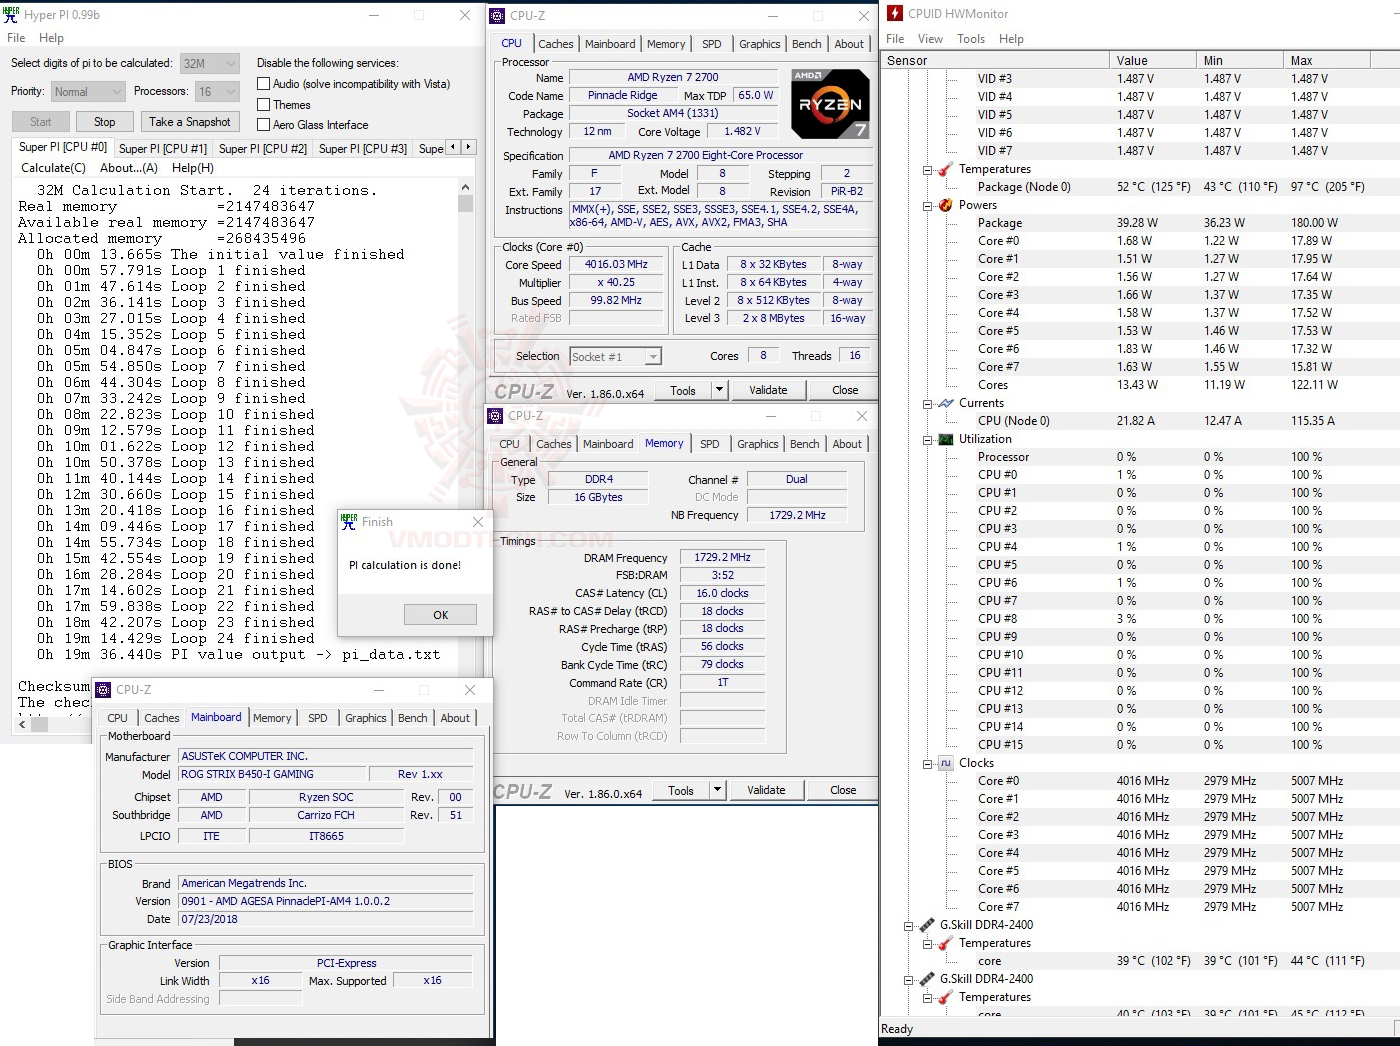Click the Value column header in HWMonitor
This screenshot has width=1400, height=1046.
pyautogui.click(x=1152, y=60)
